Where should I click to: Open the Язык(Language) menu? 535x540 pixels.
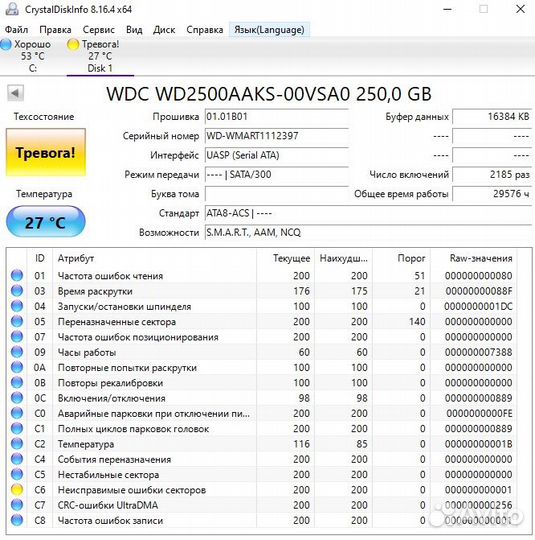(269, 30)
